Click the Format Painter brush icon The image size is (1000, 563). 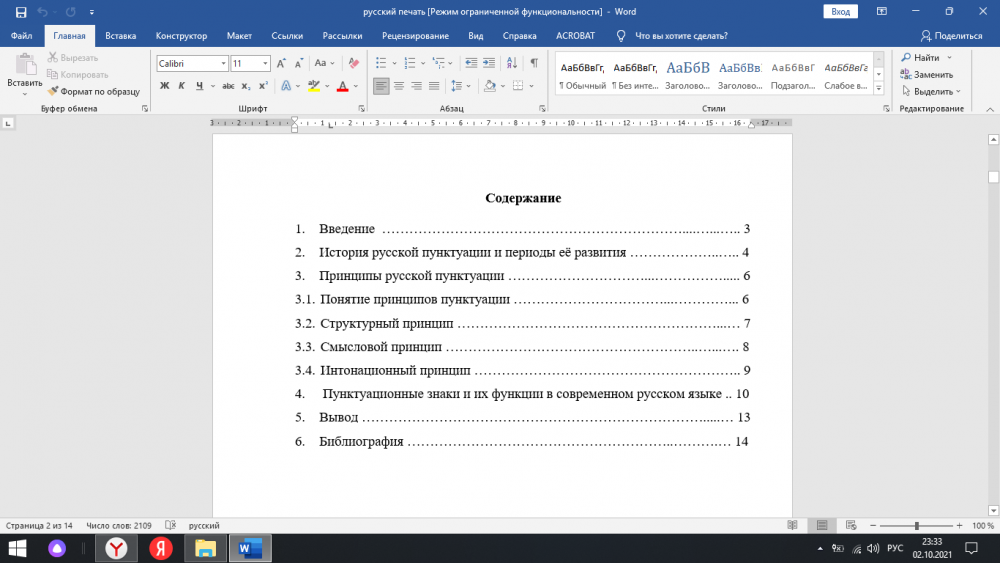[x=54, y=91]
